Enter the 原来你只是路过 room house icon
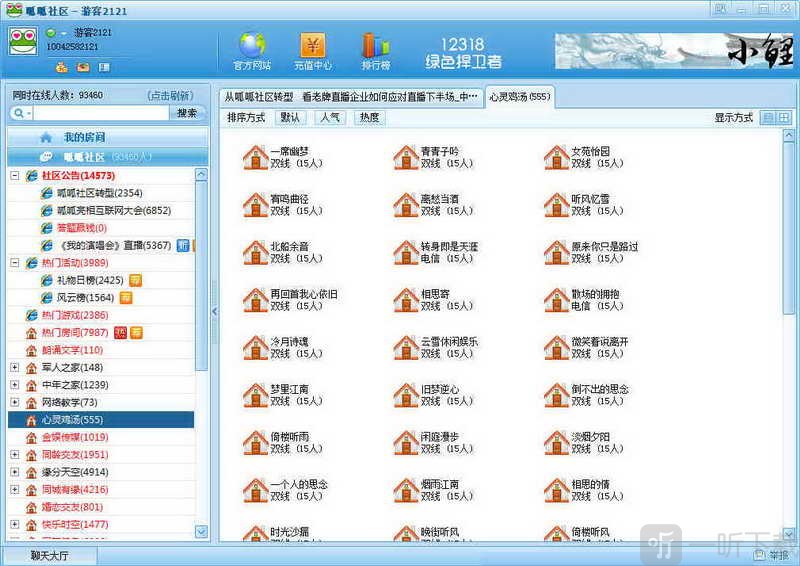Screen dimensions: 800x566 point(557,252)
